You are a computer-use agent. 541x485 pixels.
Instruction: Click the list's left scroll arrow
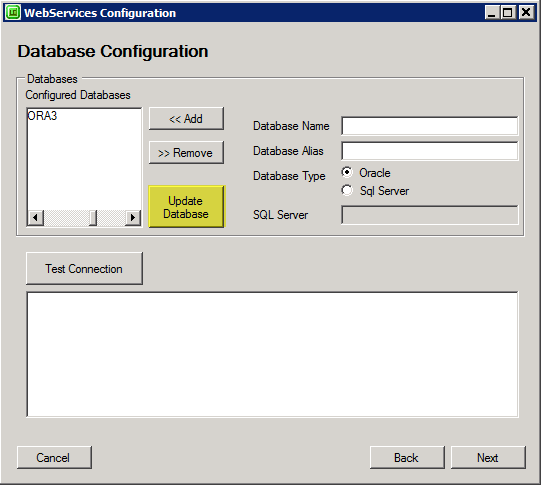pyautogui.click(x=35, y=218)
